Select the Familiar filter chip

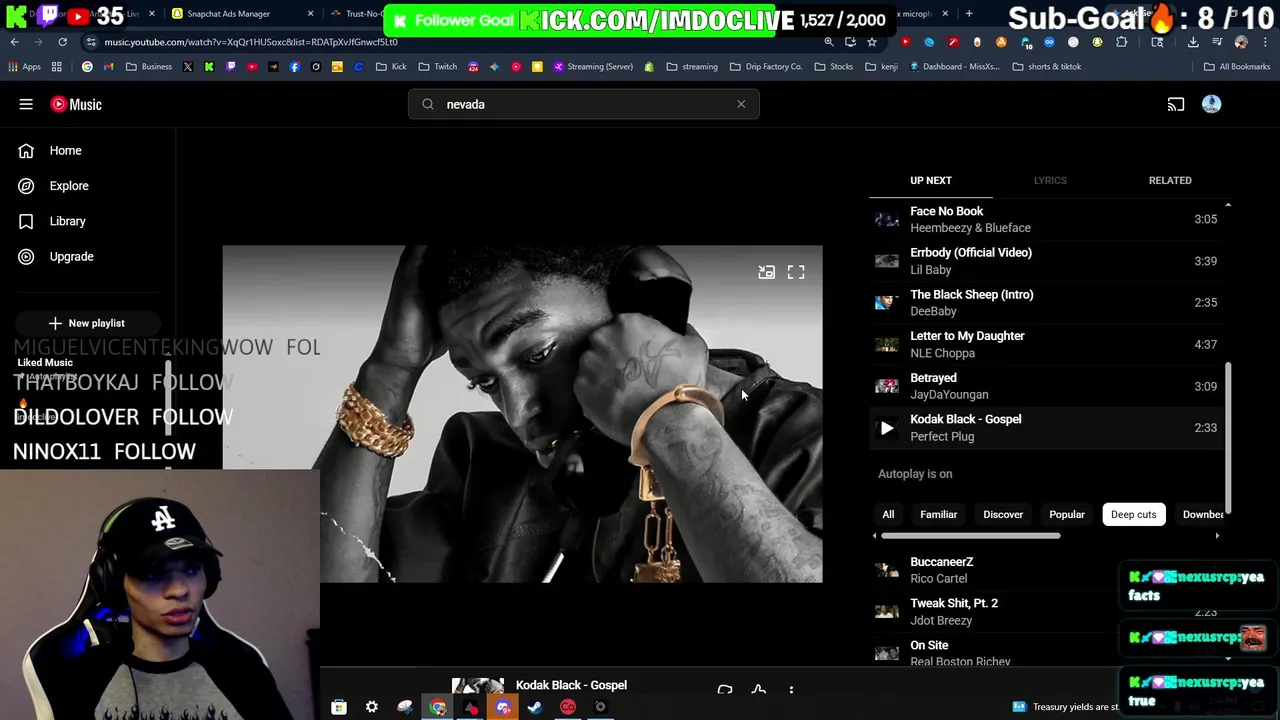[x=938, y=514]
